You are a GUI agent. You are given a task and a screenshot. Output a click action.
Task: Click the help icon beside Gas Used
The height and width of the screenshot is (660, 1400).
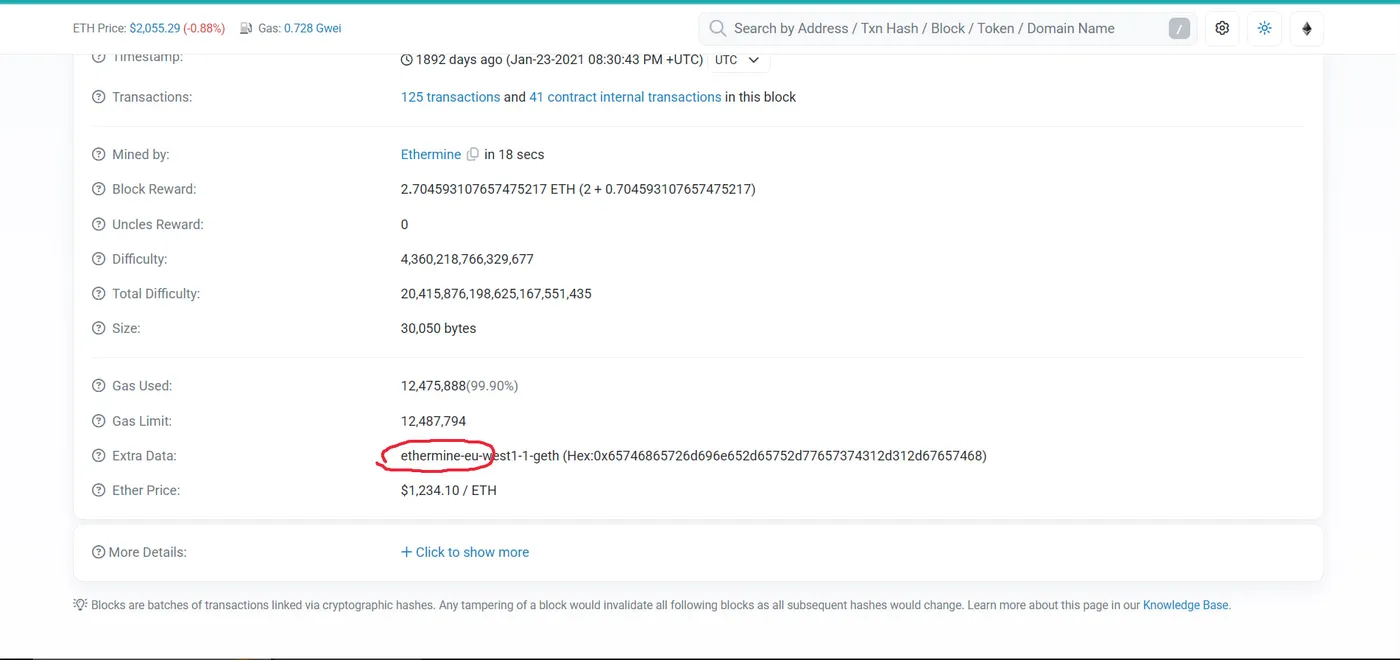(x=98, y=386)
